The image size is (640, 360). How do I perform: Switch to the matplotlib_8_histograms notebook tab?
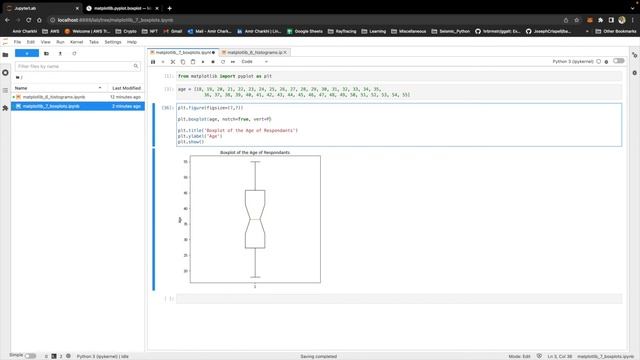(x=254, y=52)
